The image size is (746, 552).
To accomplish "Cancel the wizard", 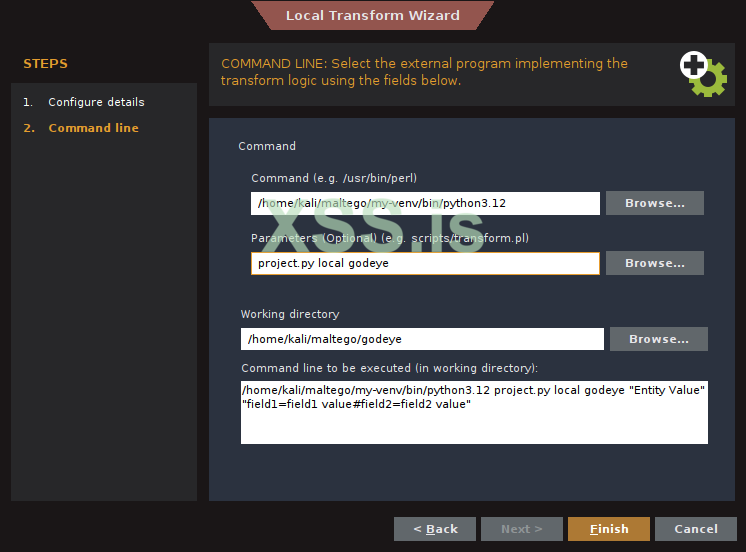I will coord(696,529).
